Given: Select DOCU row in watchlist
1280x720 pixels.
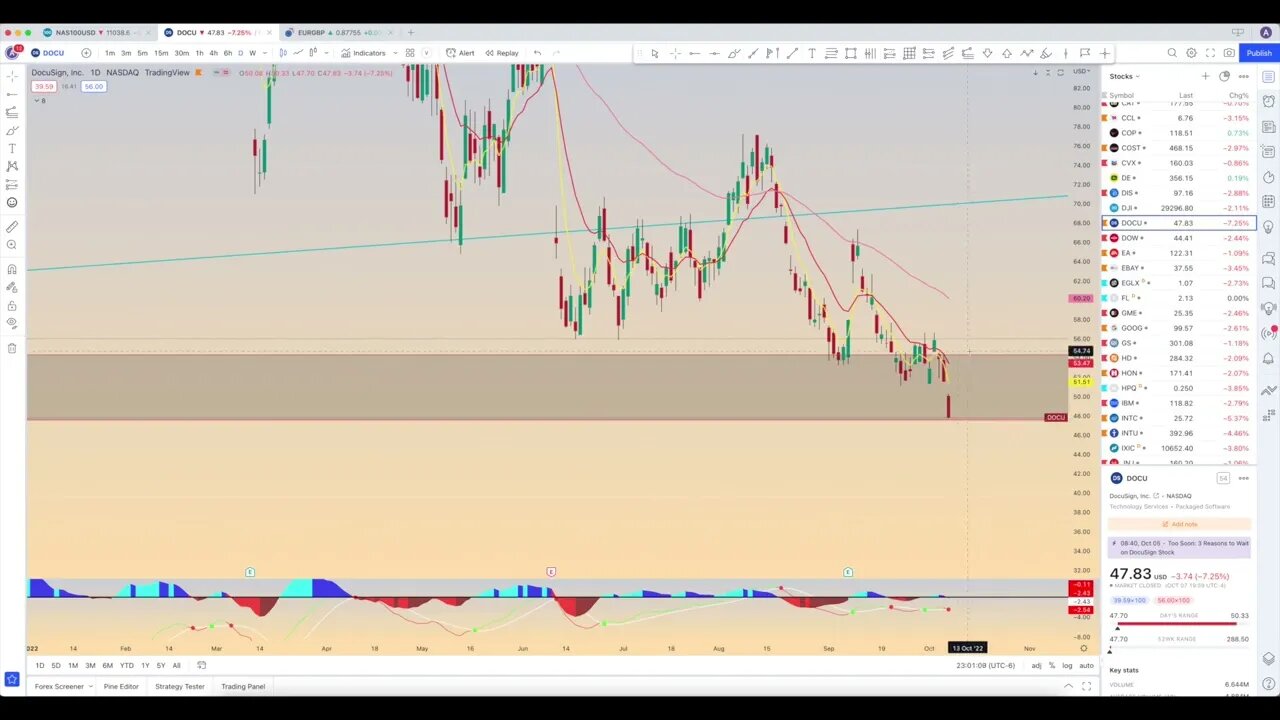Looking at the screenshot, I should [1178, 223].
